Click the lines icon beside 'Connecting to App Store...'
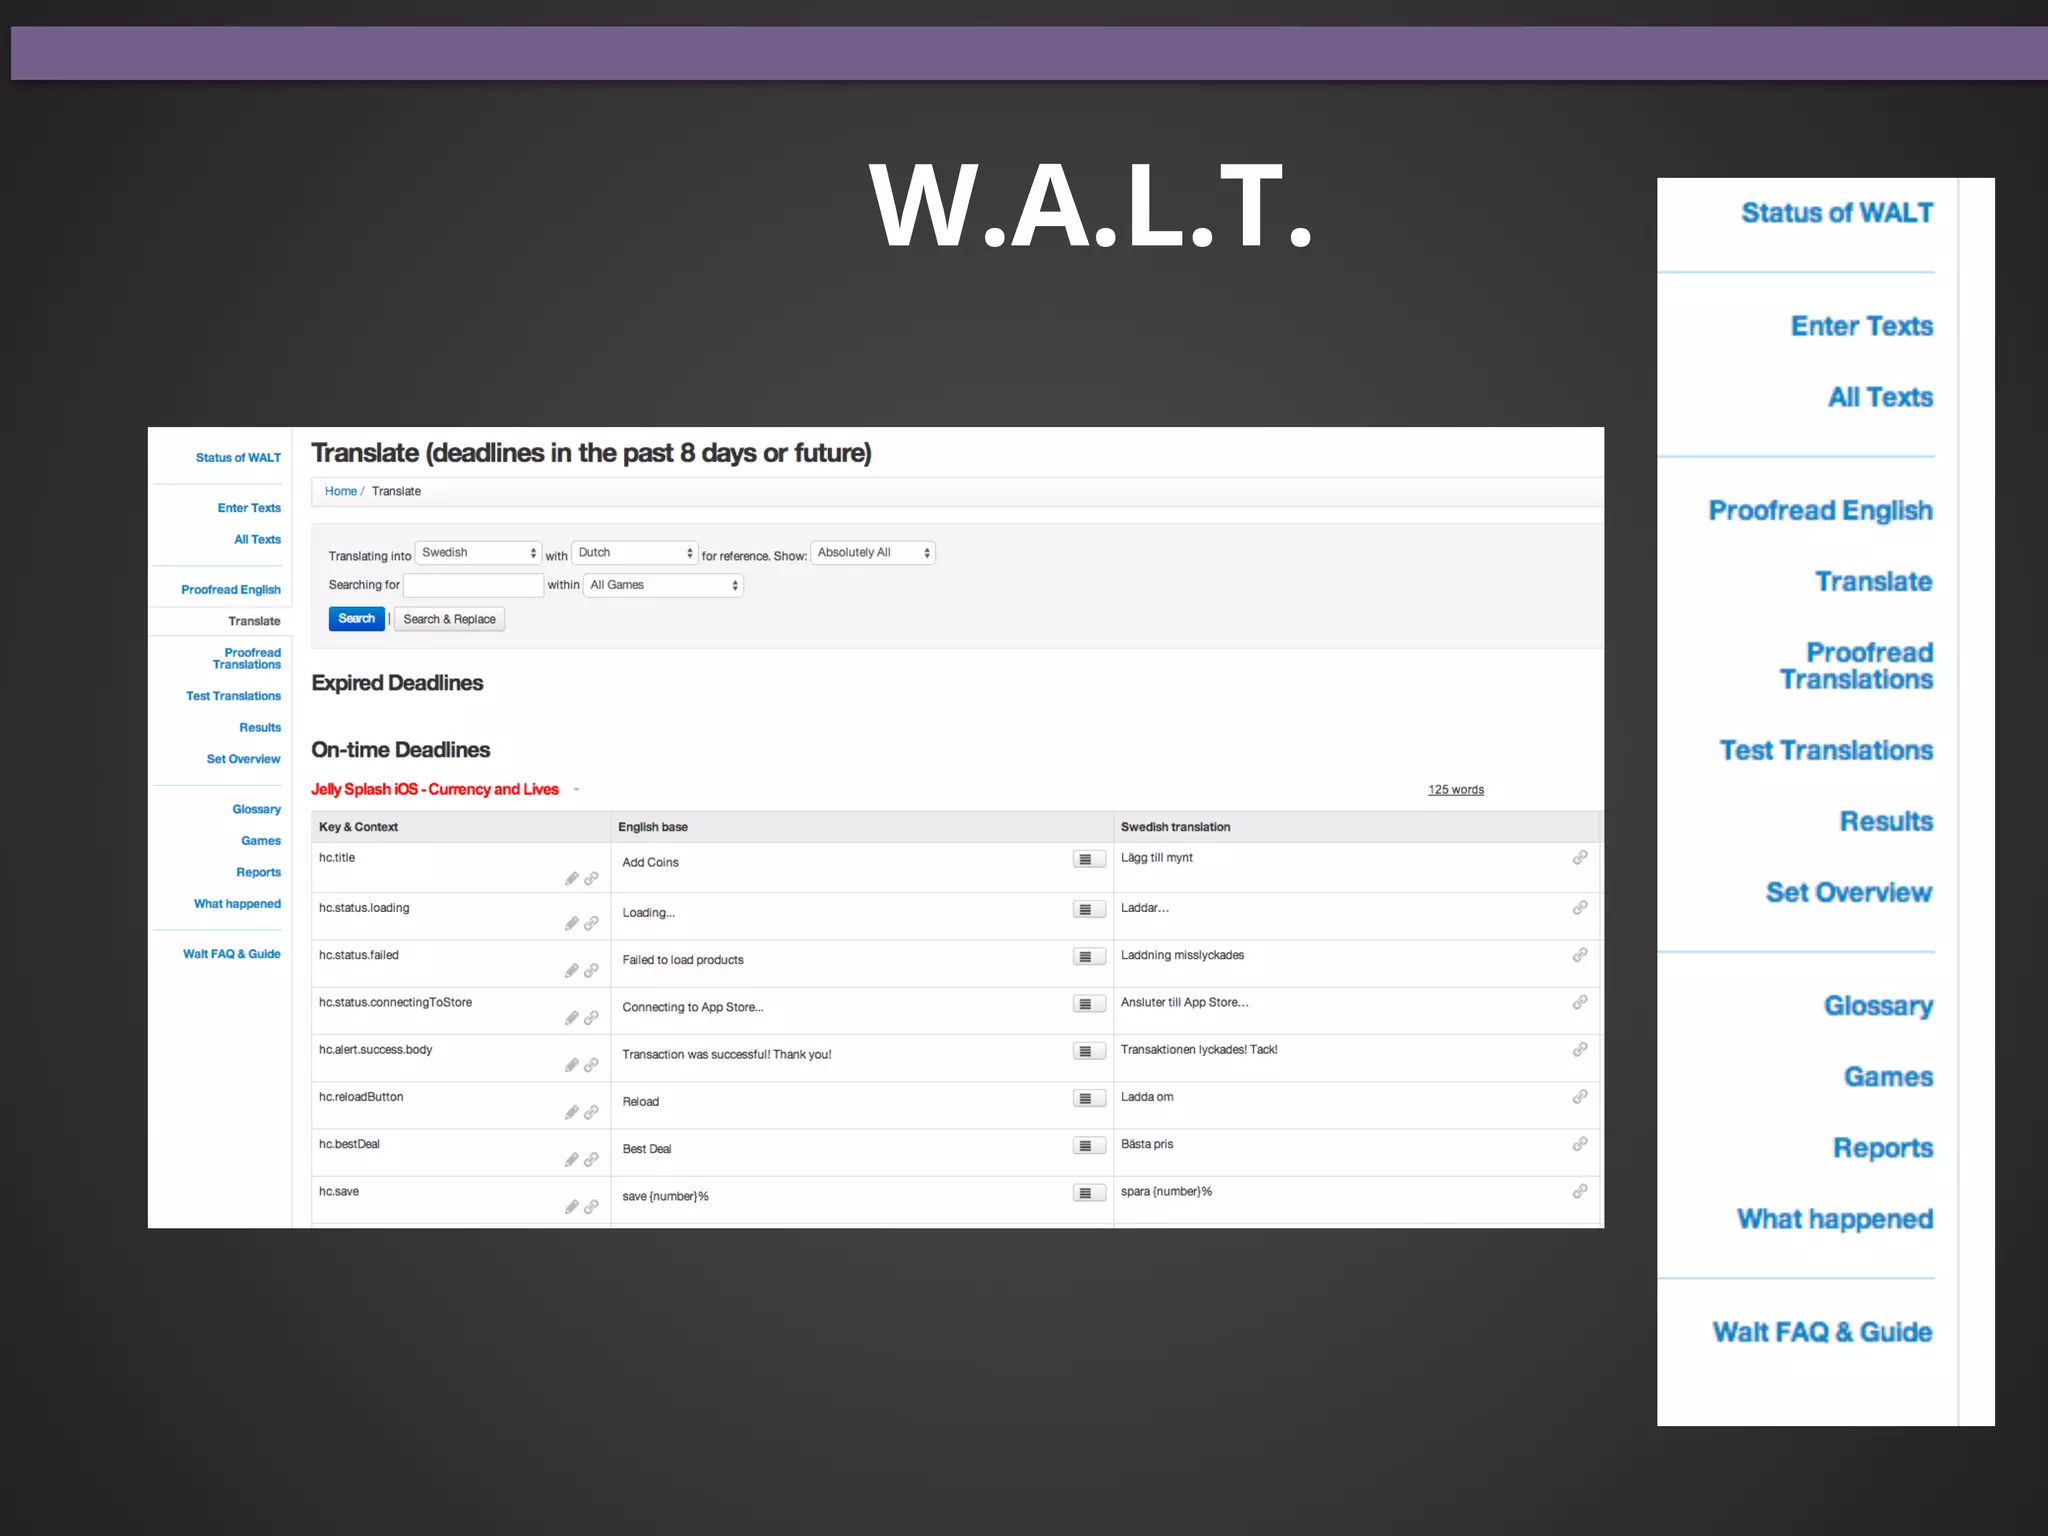This screenshot has height=1536, width=2048. point(1089,1004)
